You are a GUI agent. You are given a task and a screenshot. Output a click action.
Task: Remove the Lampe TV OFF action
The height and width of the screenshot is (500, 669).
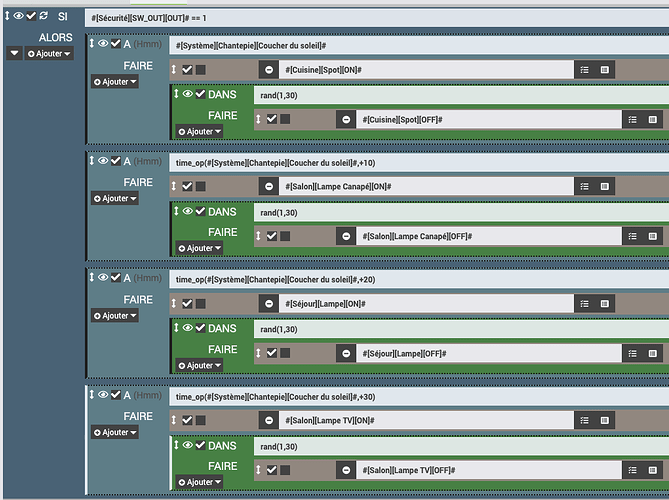tap(346, 470)
